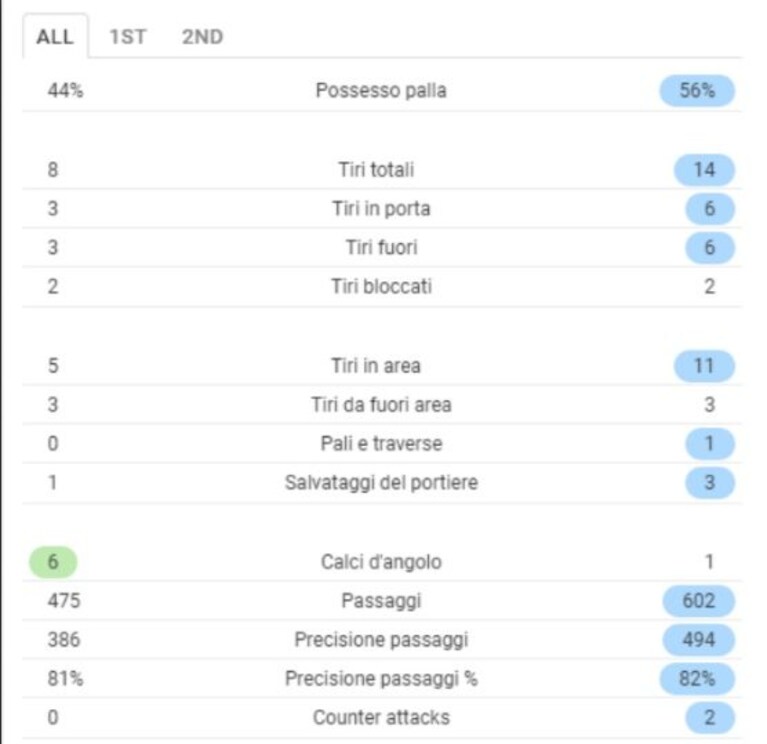Screen dimensions: 767x744
Task: Click the Tiri fuori label
Action: [382, 248]
